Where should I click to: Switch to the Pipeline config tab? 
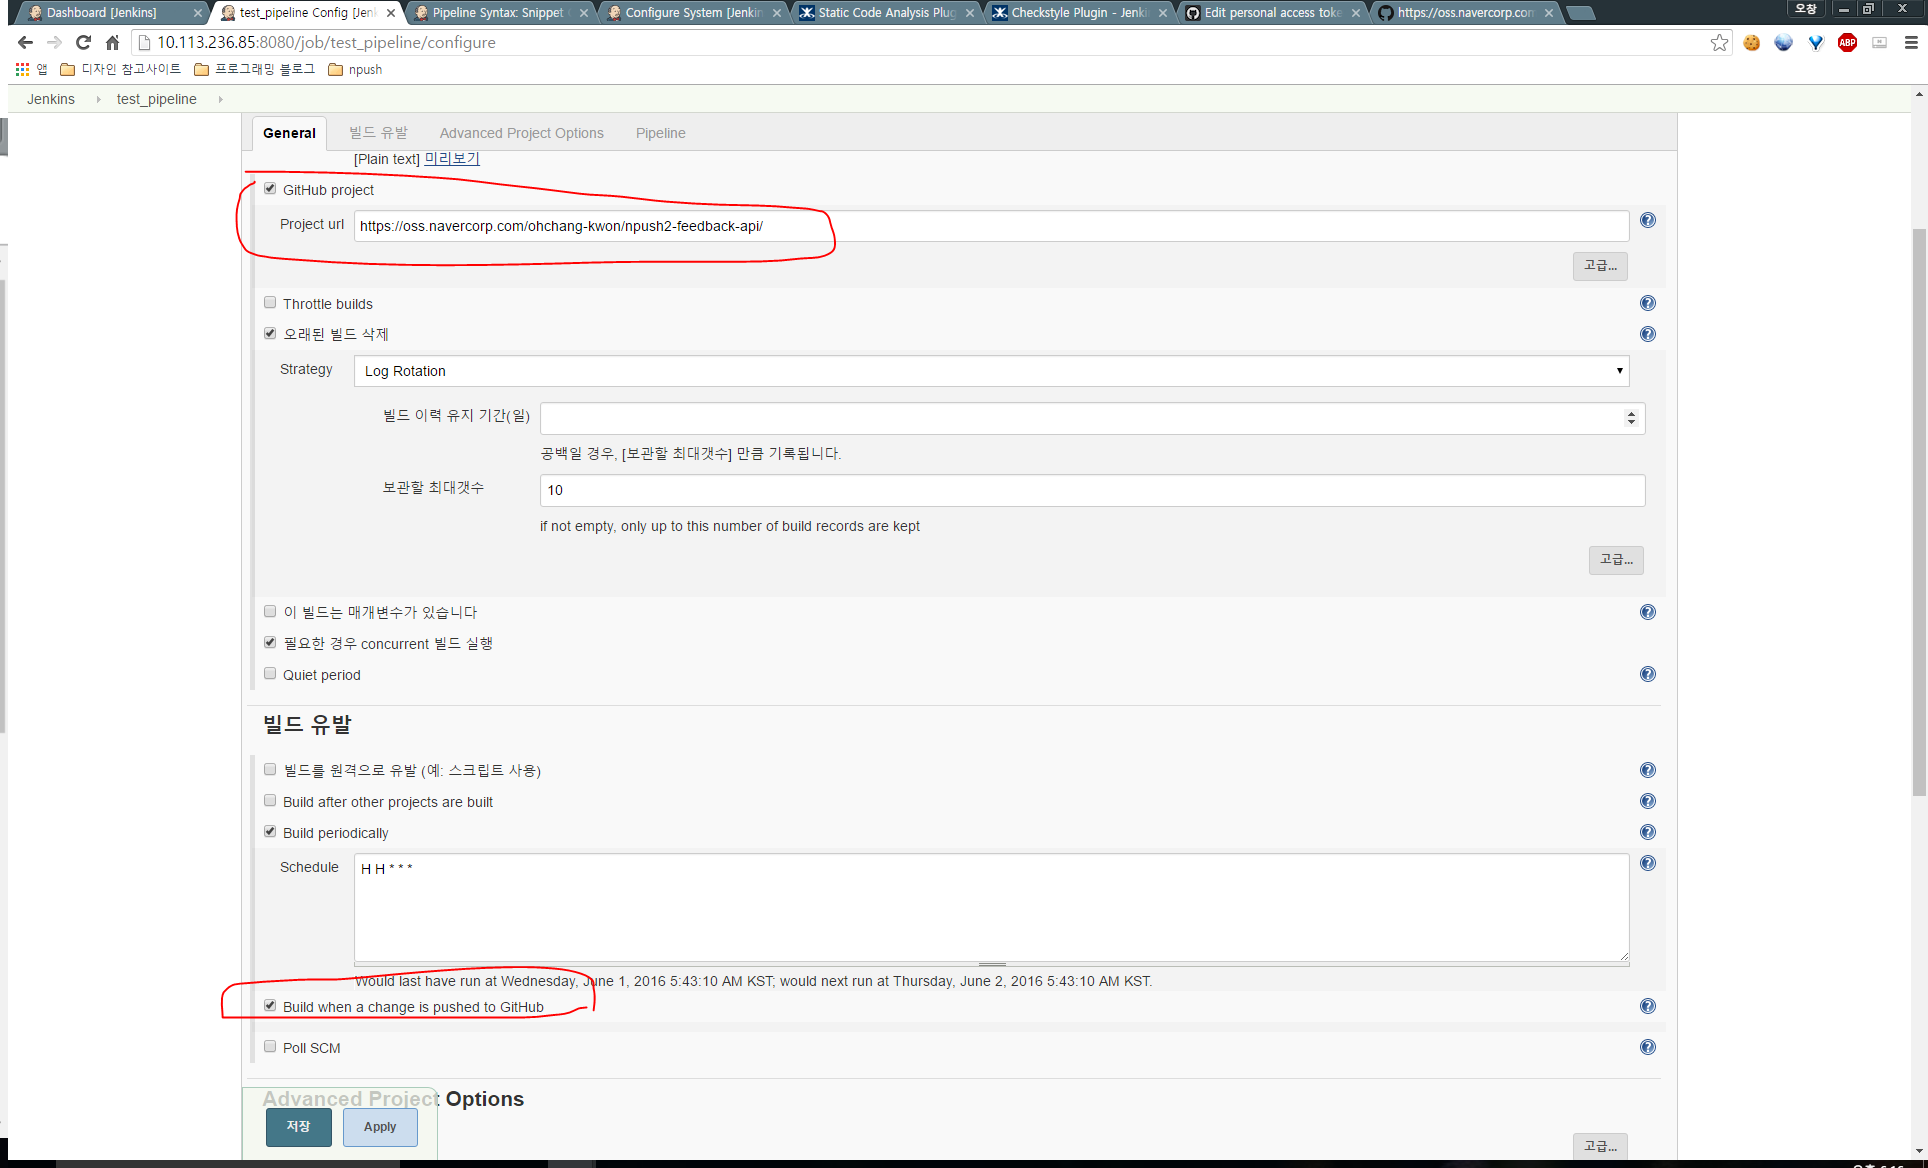coord(660,133)
